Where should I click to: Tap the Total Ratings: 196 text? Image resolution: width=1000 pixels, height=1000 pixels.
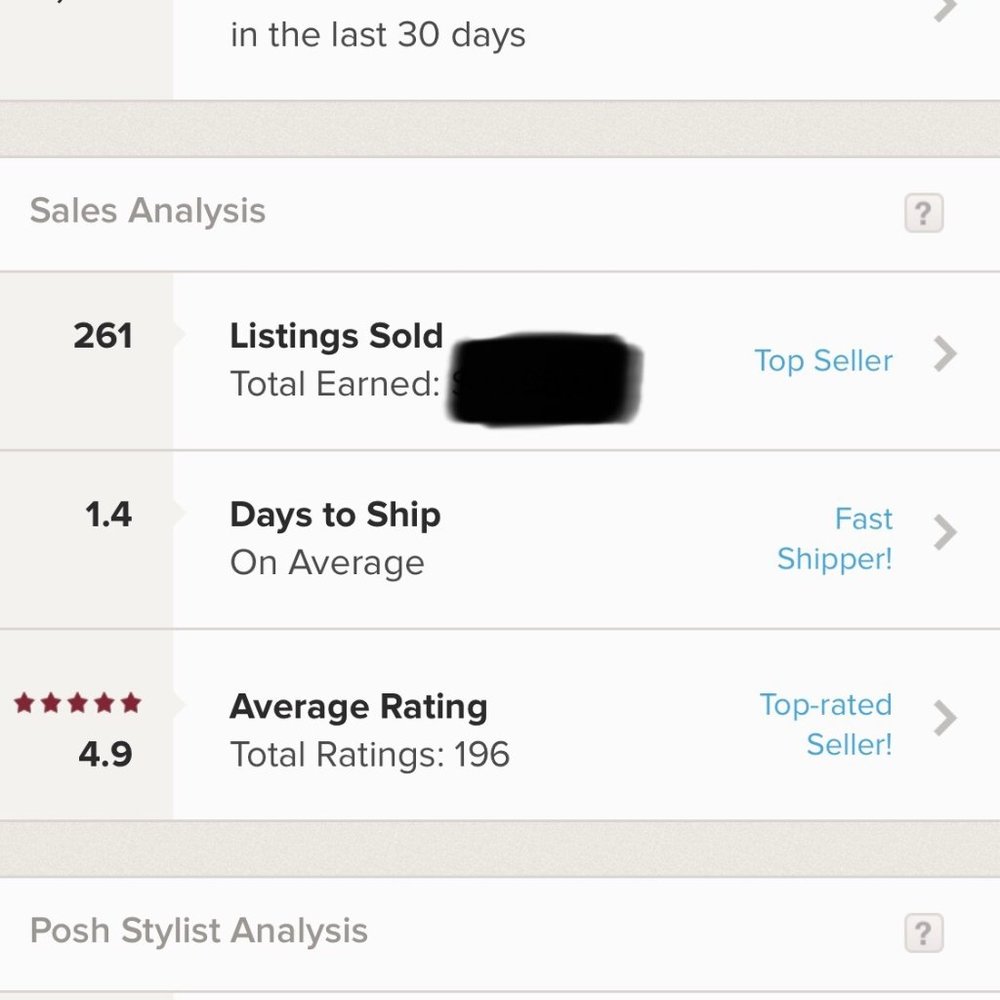tap(370, 754)
